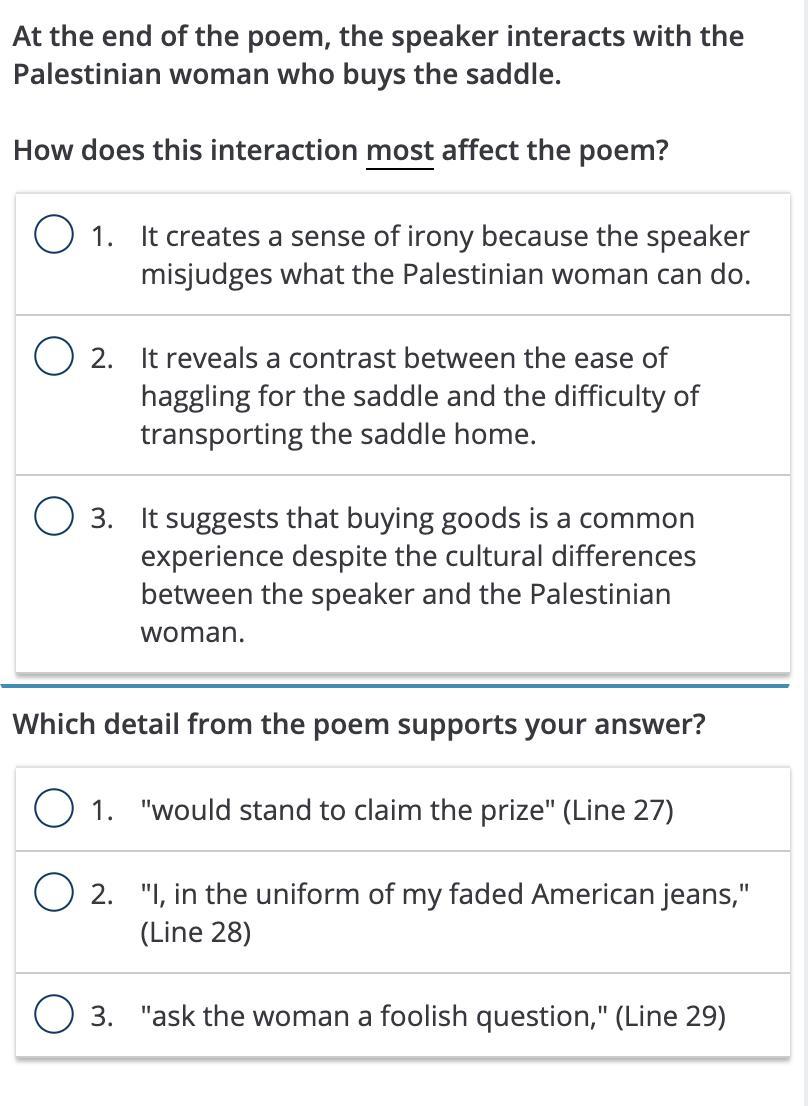Click the "(Line 28)" citation
The height and width of the screenshot is (1106, 808).
pos(196,932)
